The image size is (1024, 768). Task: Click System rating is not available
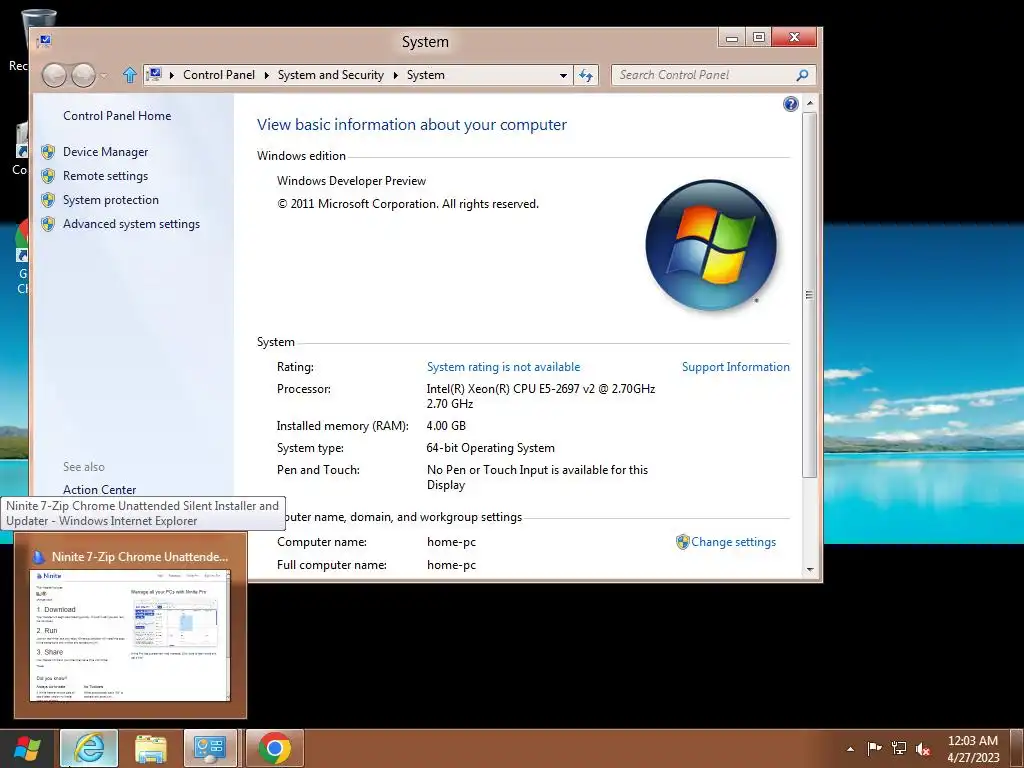[503, 367]
